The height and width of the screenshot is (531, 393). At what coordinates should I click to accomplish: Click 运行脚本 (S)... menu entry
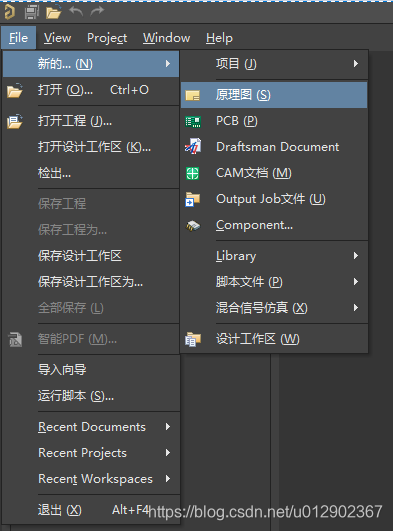pyautogui.click(x=91, y=396)
